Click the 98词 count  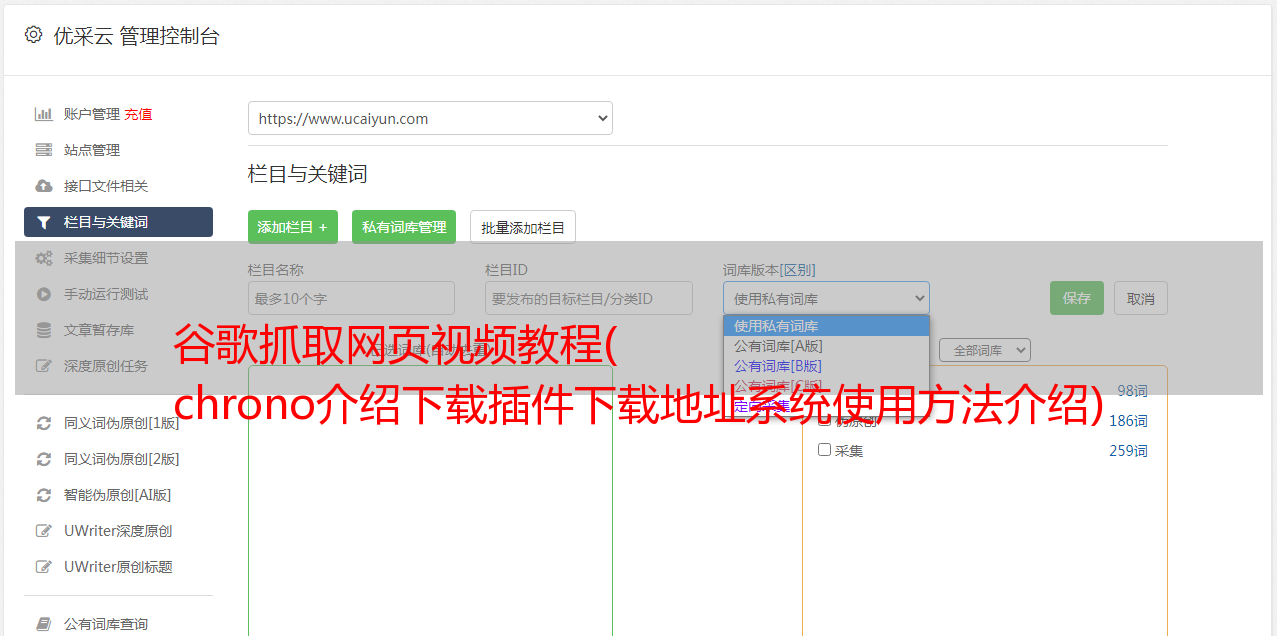tap(1132, 391)
